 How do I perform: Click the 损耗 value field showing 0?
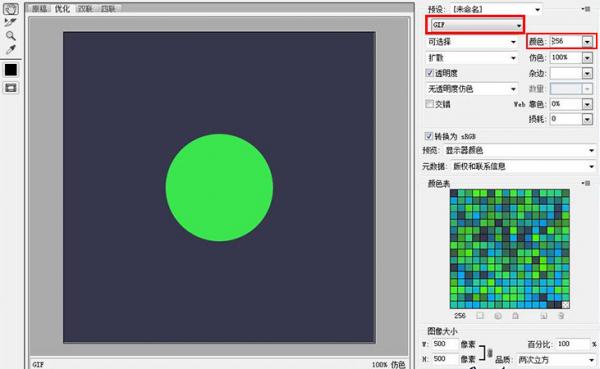point(566,119)
